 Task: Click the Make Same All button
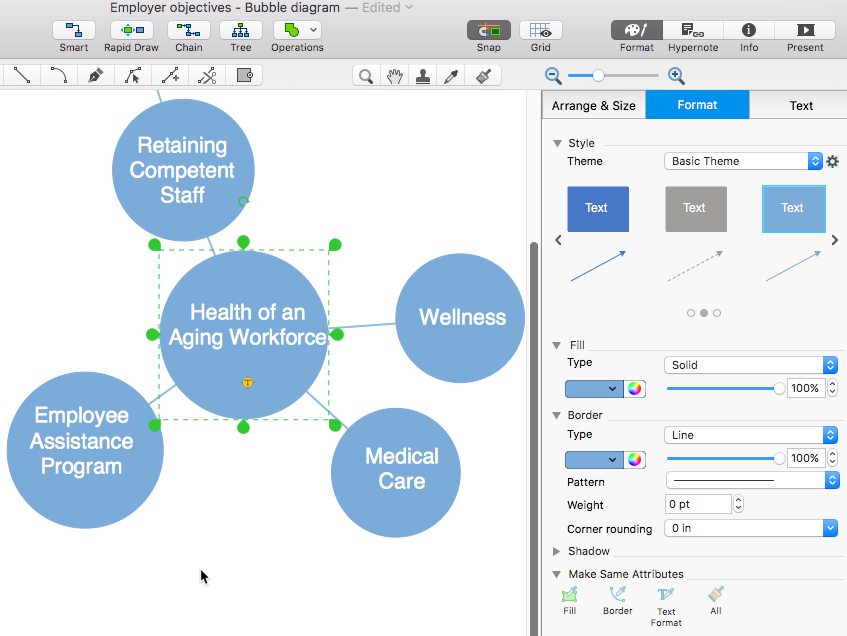716,601
